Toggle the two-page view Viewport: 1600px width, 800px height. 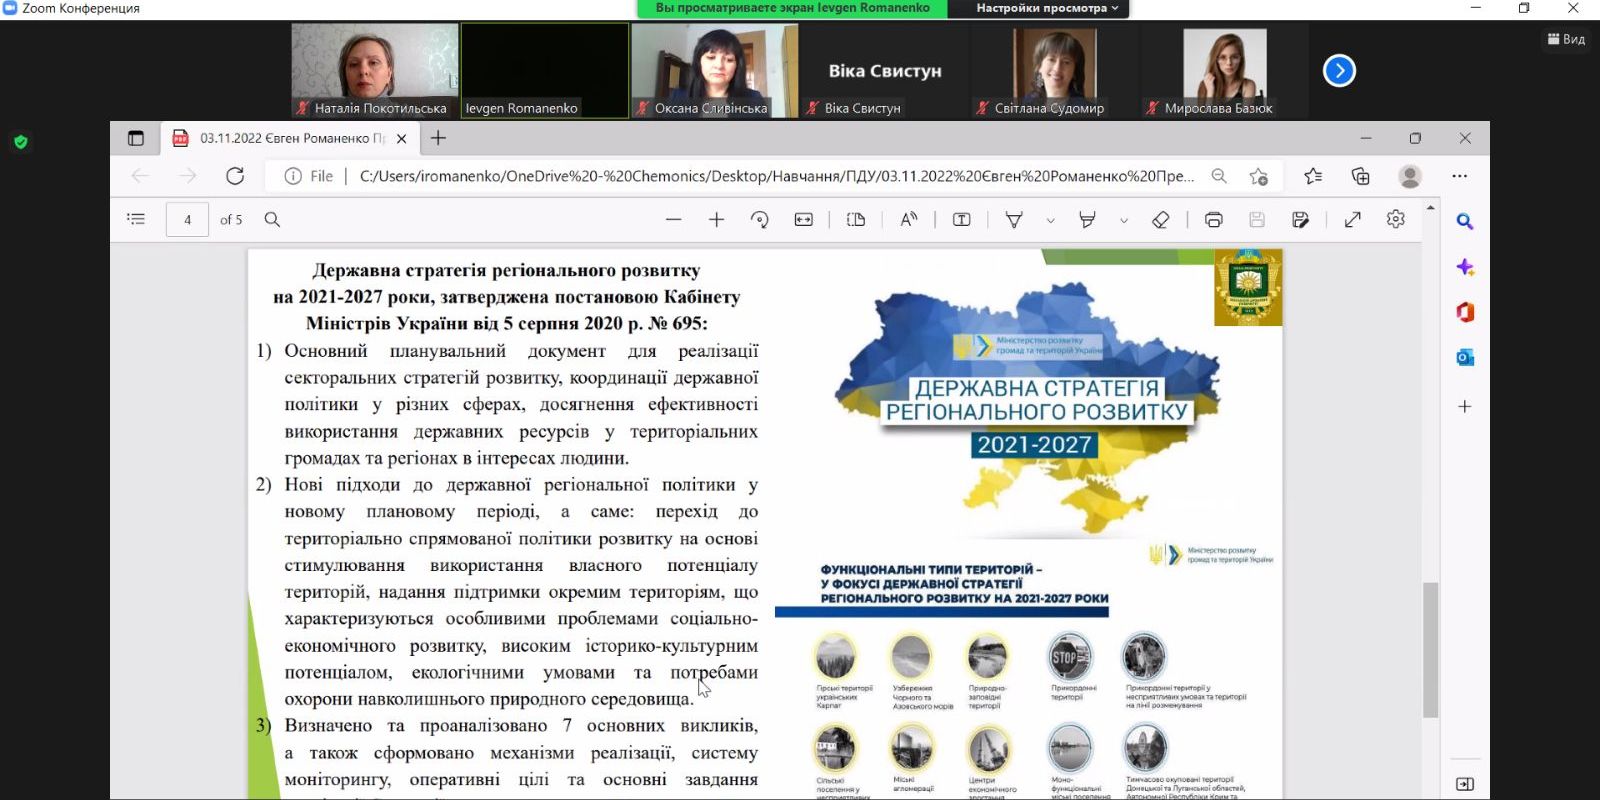(856, 220)
